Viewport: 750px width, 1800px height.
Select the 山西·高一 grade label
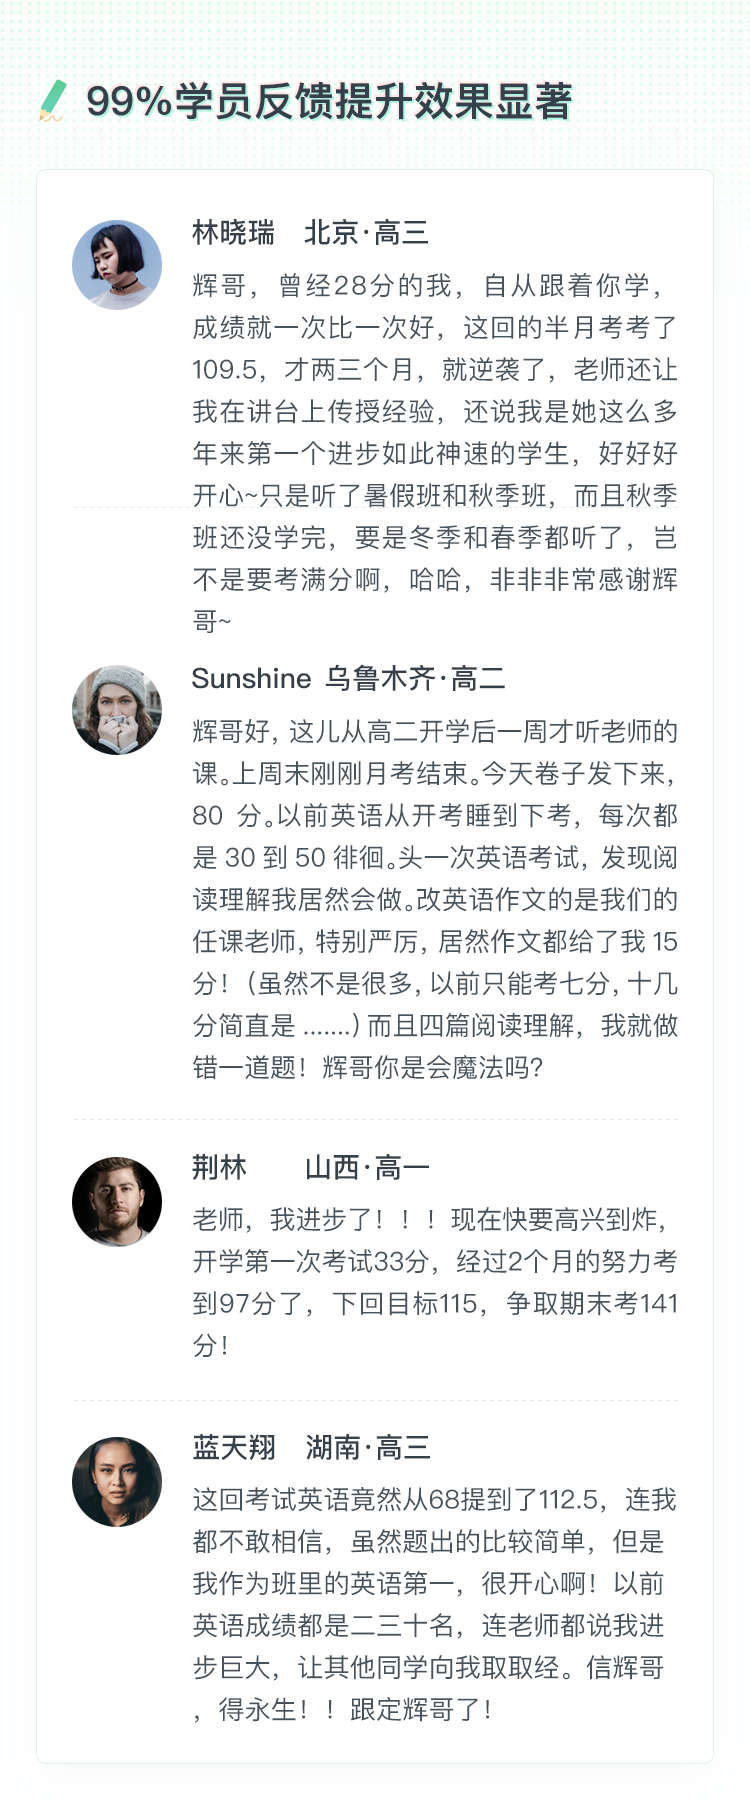367,1167
